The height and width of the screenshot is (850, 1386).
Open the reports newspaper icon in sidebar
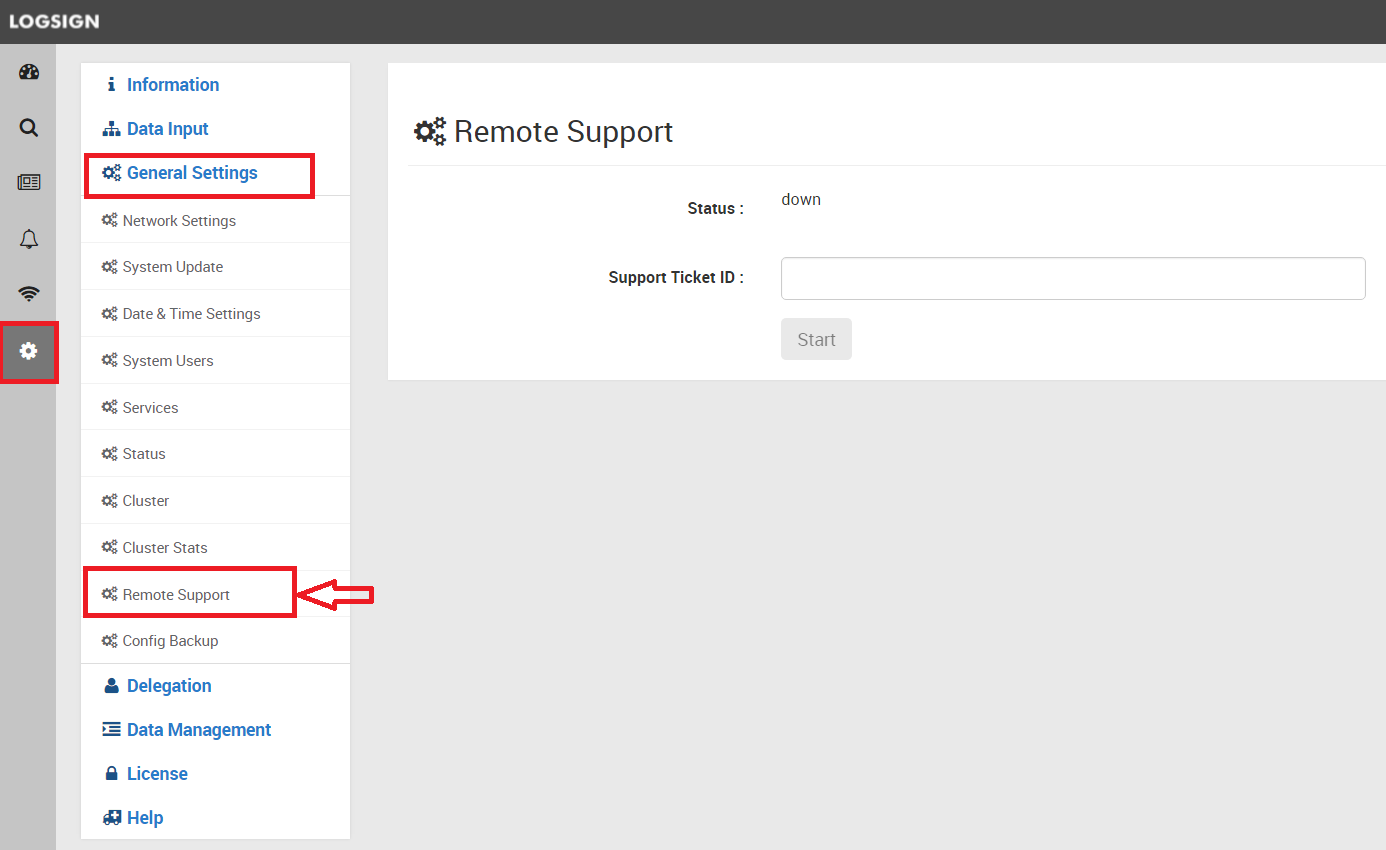click(x=29, y=182)
